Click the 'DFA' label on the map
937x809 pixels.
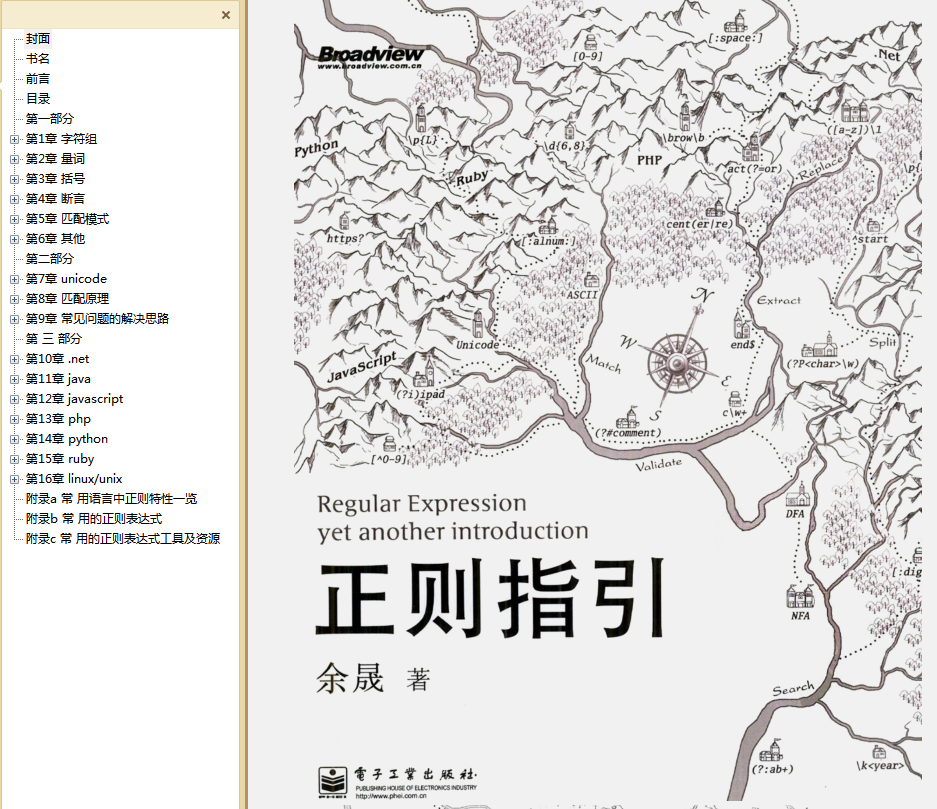795,514
